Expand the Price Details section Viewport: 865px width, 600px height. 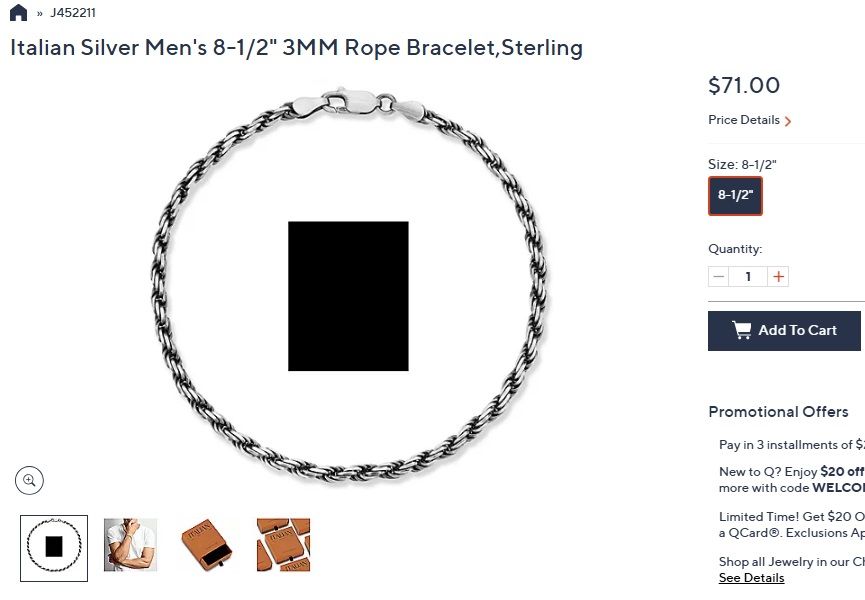[x=743, y=120]
